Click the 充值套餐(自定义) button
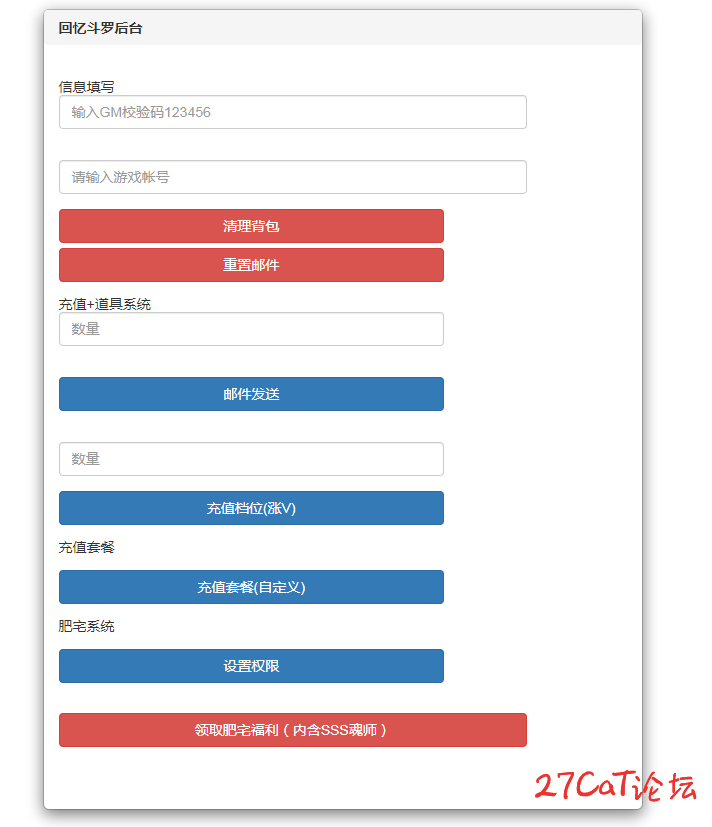This screenshot has width=712, height=827. 251,587
